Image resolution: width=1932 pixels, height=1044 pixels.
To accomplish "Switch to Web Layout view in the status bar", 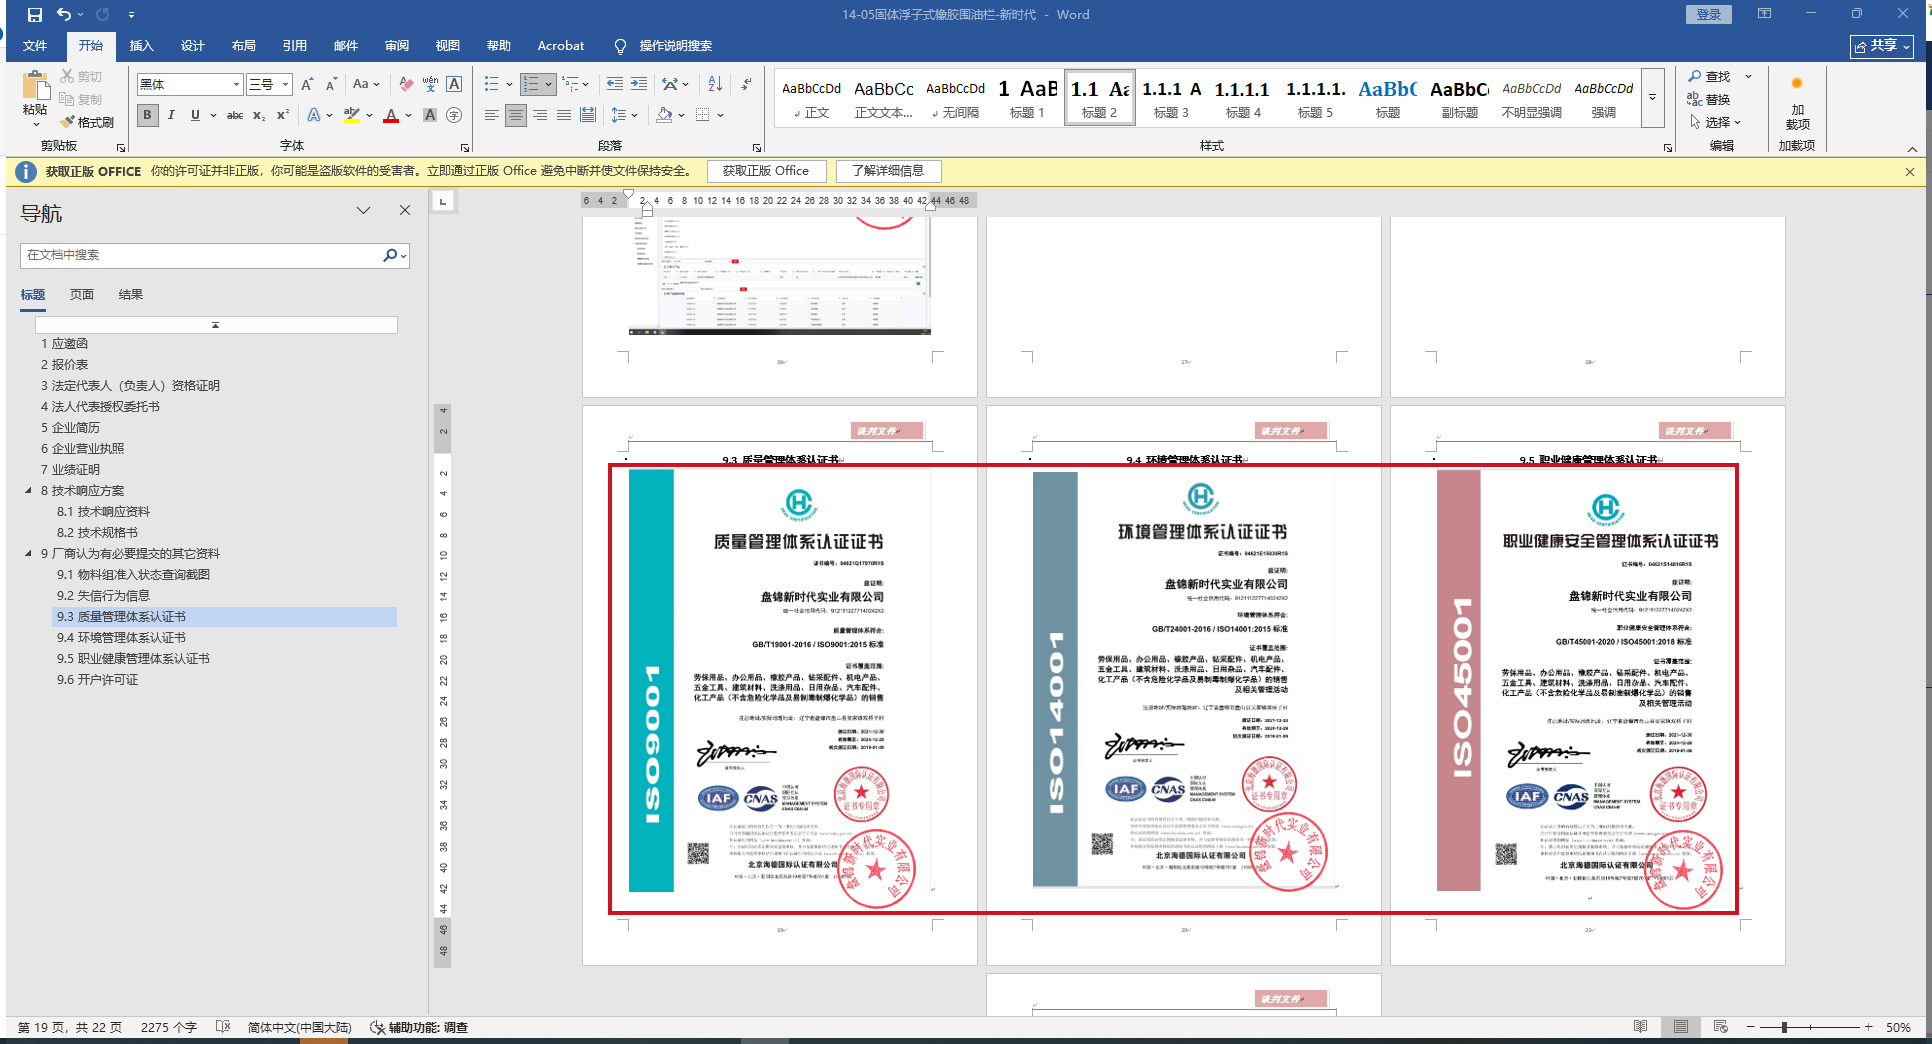I will pos(1720,1027).
